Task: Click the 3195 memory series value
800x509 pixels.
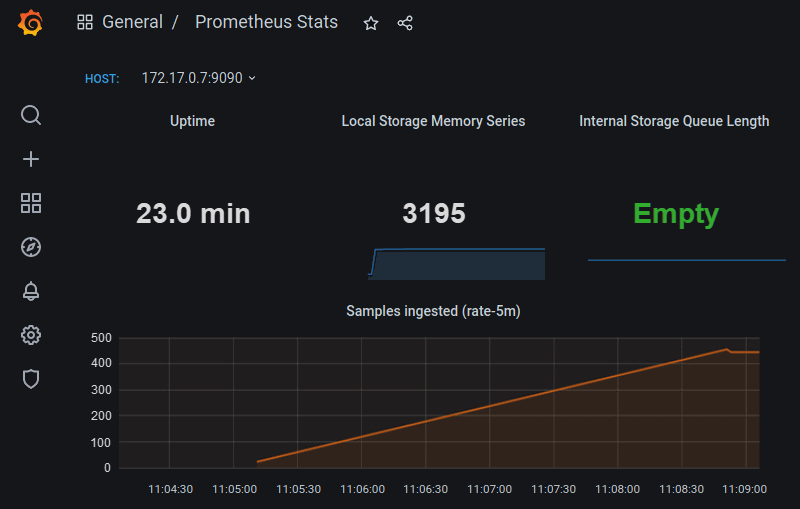Action: click(x=434, y=214)
